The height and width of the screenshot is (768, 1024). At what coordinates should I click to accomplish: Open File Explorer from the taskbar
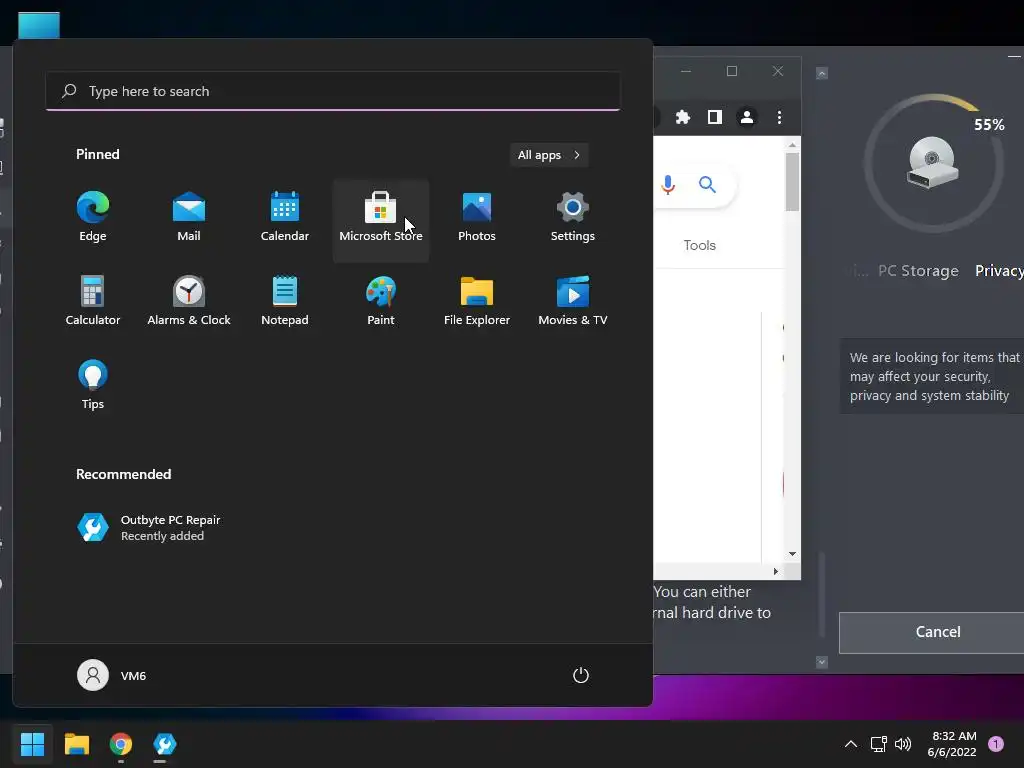76,744
